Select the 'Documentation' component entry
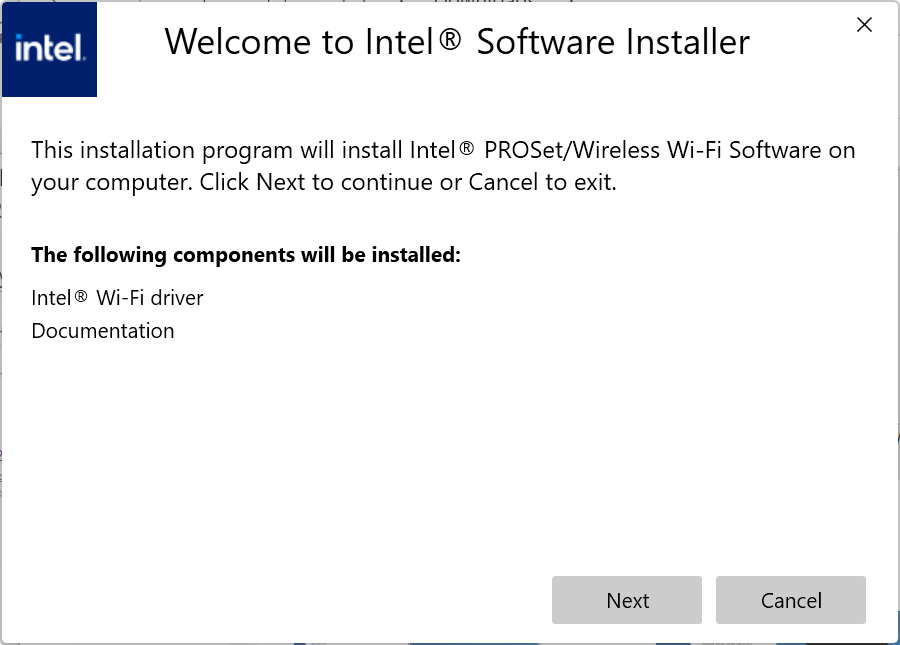Image resolution: width=900 pixels, height=645 pixels. pyautogui.click(x=103, y=331)
